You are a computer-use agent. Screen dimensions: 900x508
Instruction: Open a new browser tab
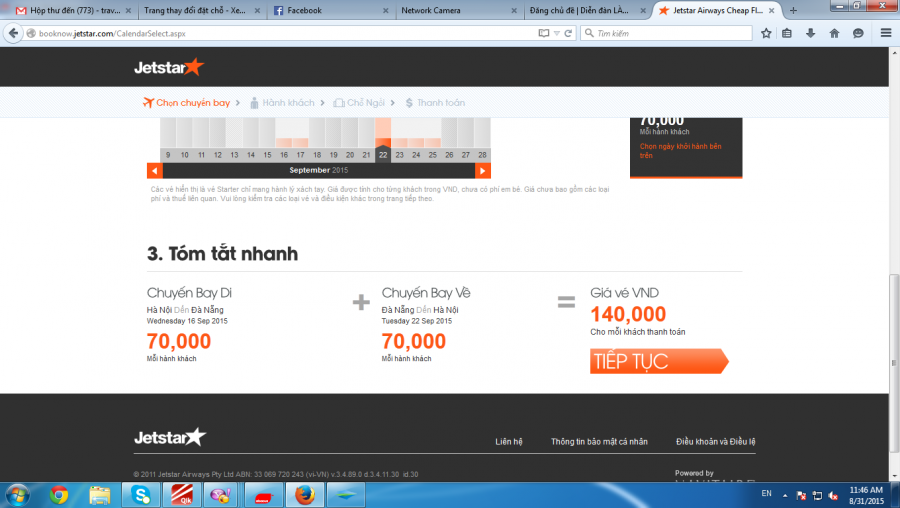point(794,10)
